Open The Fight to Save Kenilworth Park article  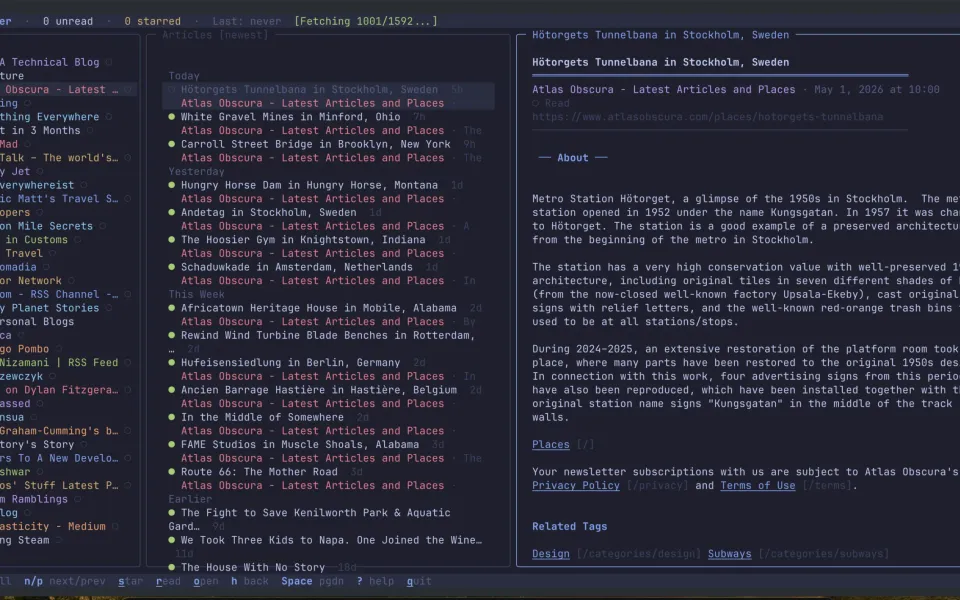pyautogui.click(x=315, y=512)
